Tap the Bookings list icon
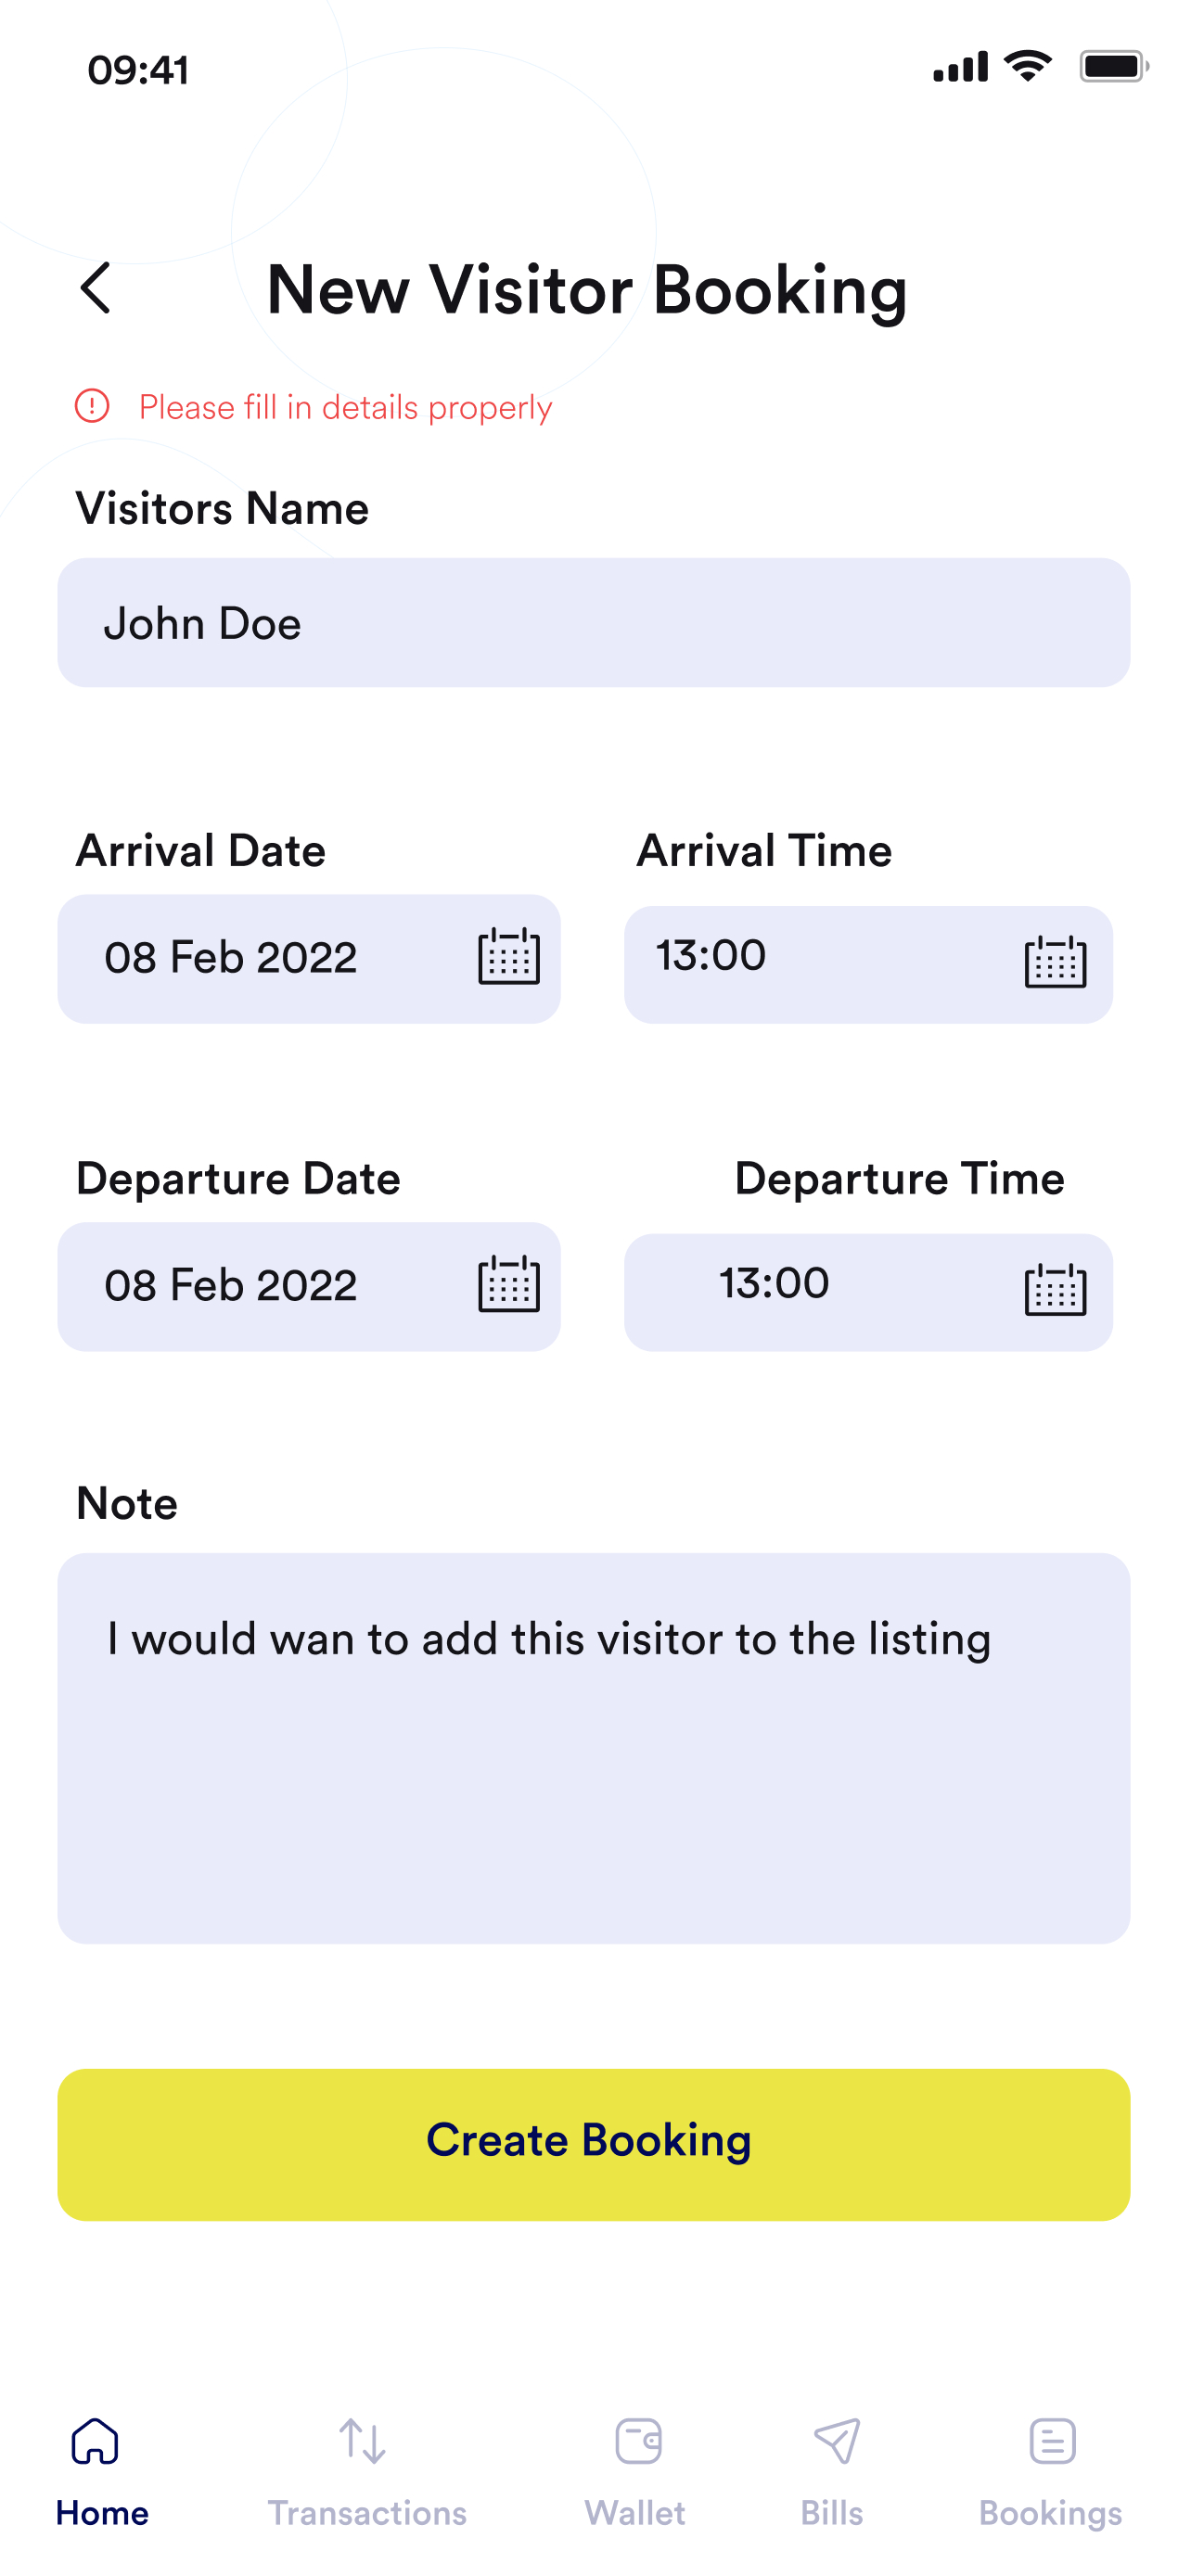 click(x=1052, y=2441)
